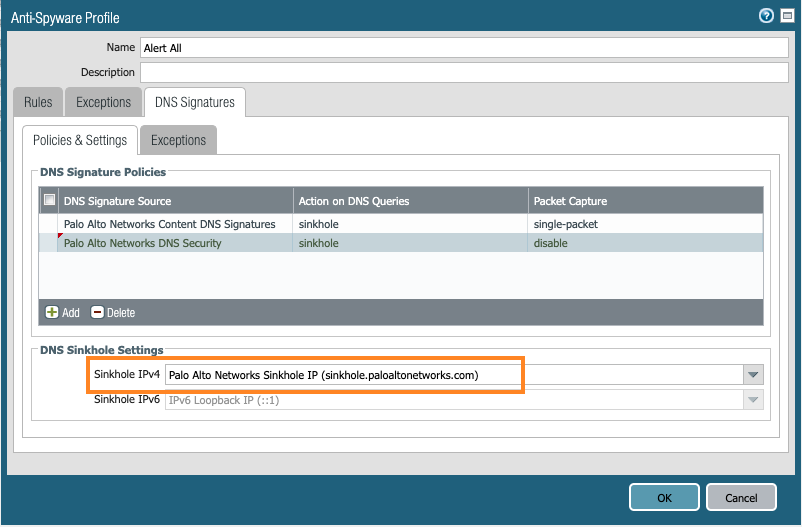802x527 pixels.
Task: Click the Name field containing Alert All
Action: click(464, 47)
